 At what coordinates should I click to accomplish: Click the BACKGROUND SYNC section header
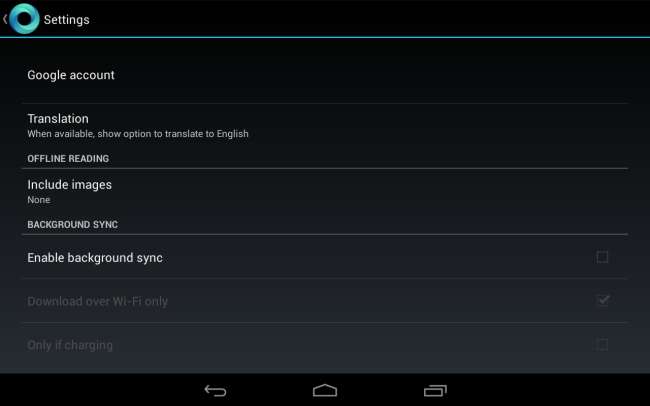pyautogui.click(x=73, y=224)
